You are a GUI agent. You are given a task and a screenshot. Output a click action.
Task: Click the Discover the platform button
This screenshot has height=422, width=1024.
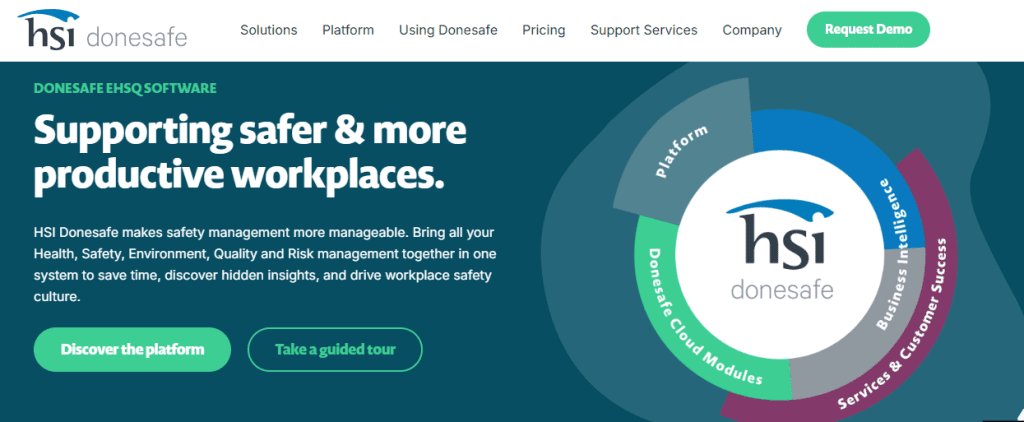(x=132, y=349)
